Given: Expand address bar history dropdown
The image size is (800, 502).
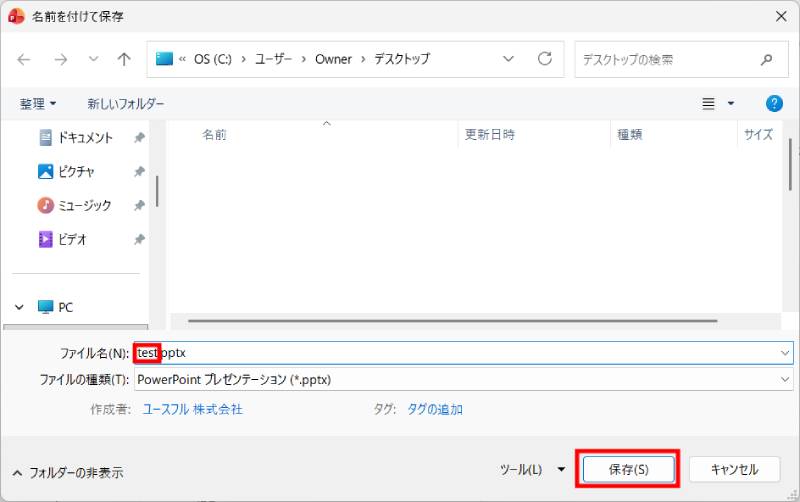Looking at the screenshot, I should coord(508,59).
